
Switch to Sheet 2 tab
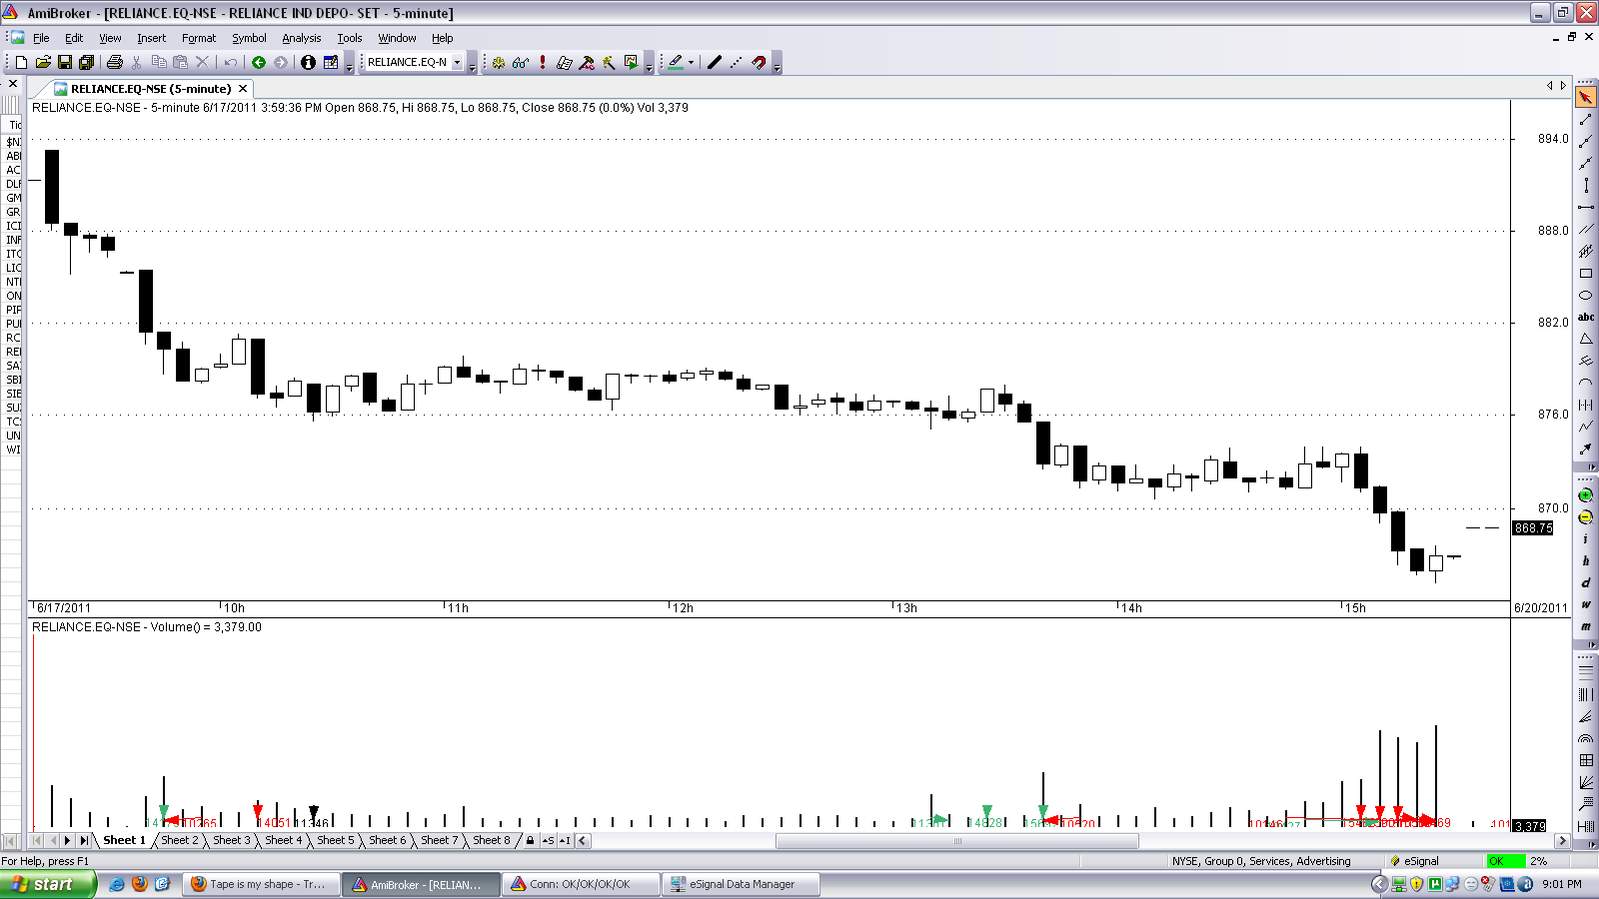click(x=180, y=840)
